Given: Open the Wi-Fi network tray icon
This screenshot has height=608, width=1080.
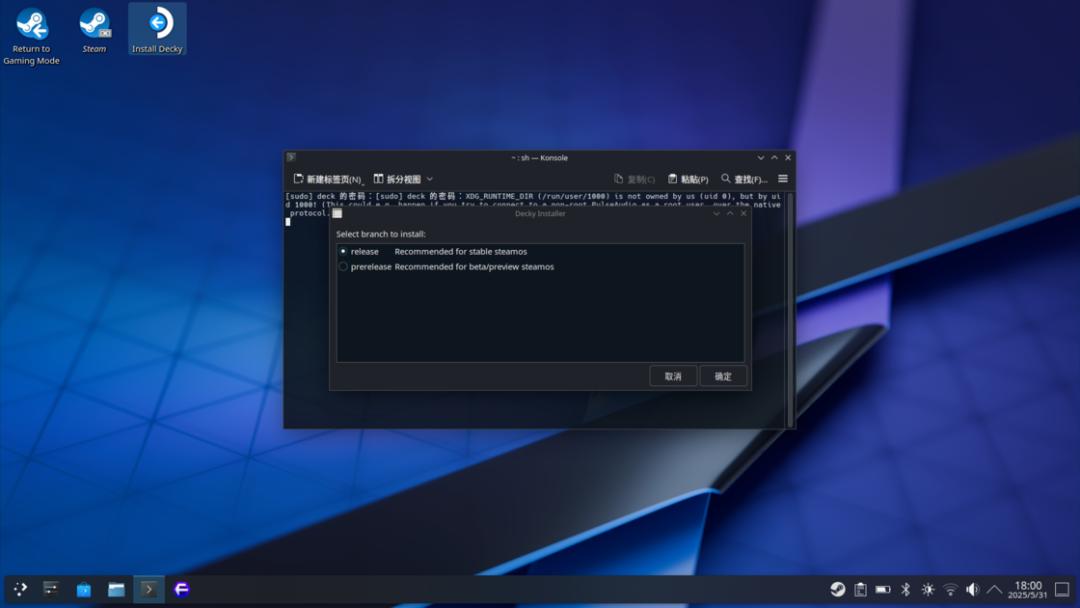Looking at the screenshot, I should (x=951, y=589).
